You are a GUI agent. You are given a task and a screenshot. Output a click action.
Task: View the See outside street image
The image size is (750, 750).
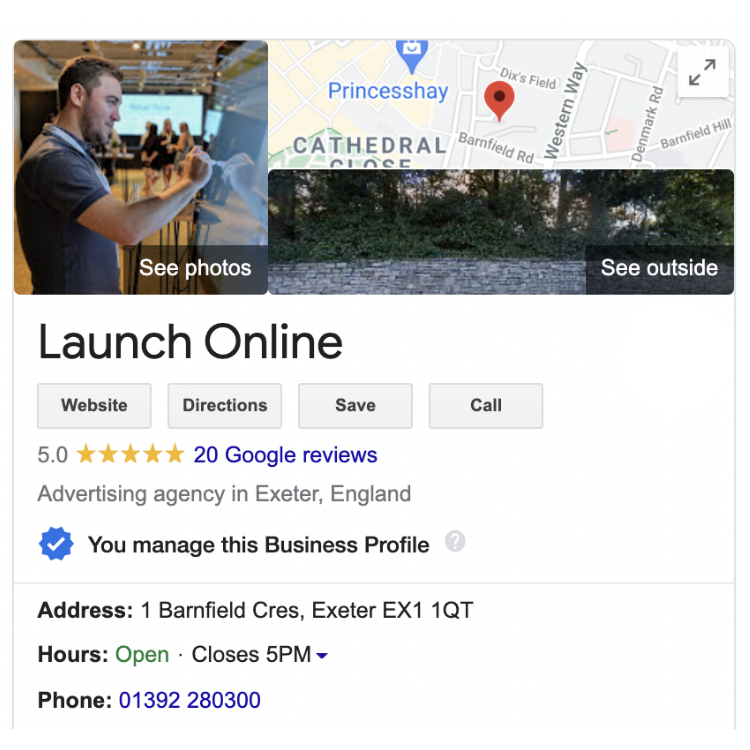point(501,232)
